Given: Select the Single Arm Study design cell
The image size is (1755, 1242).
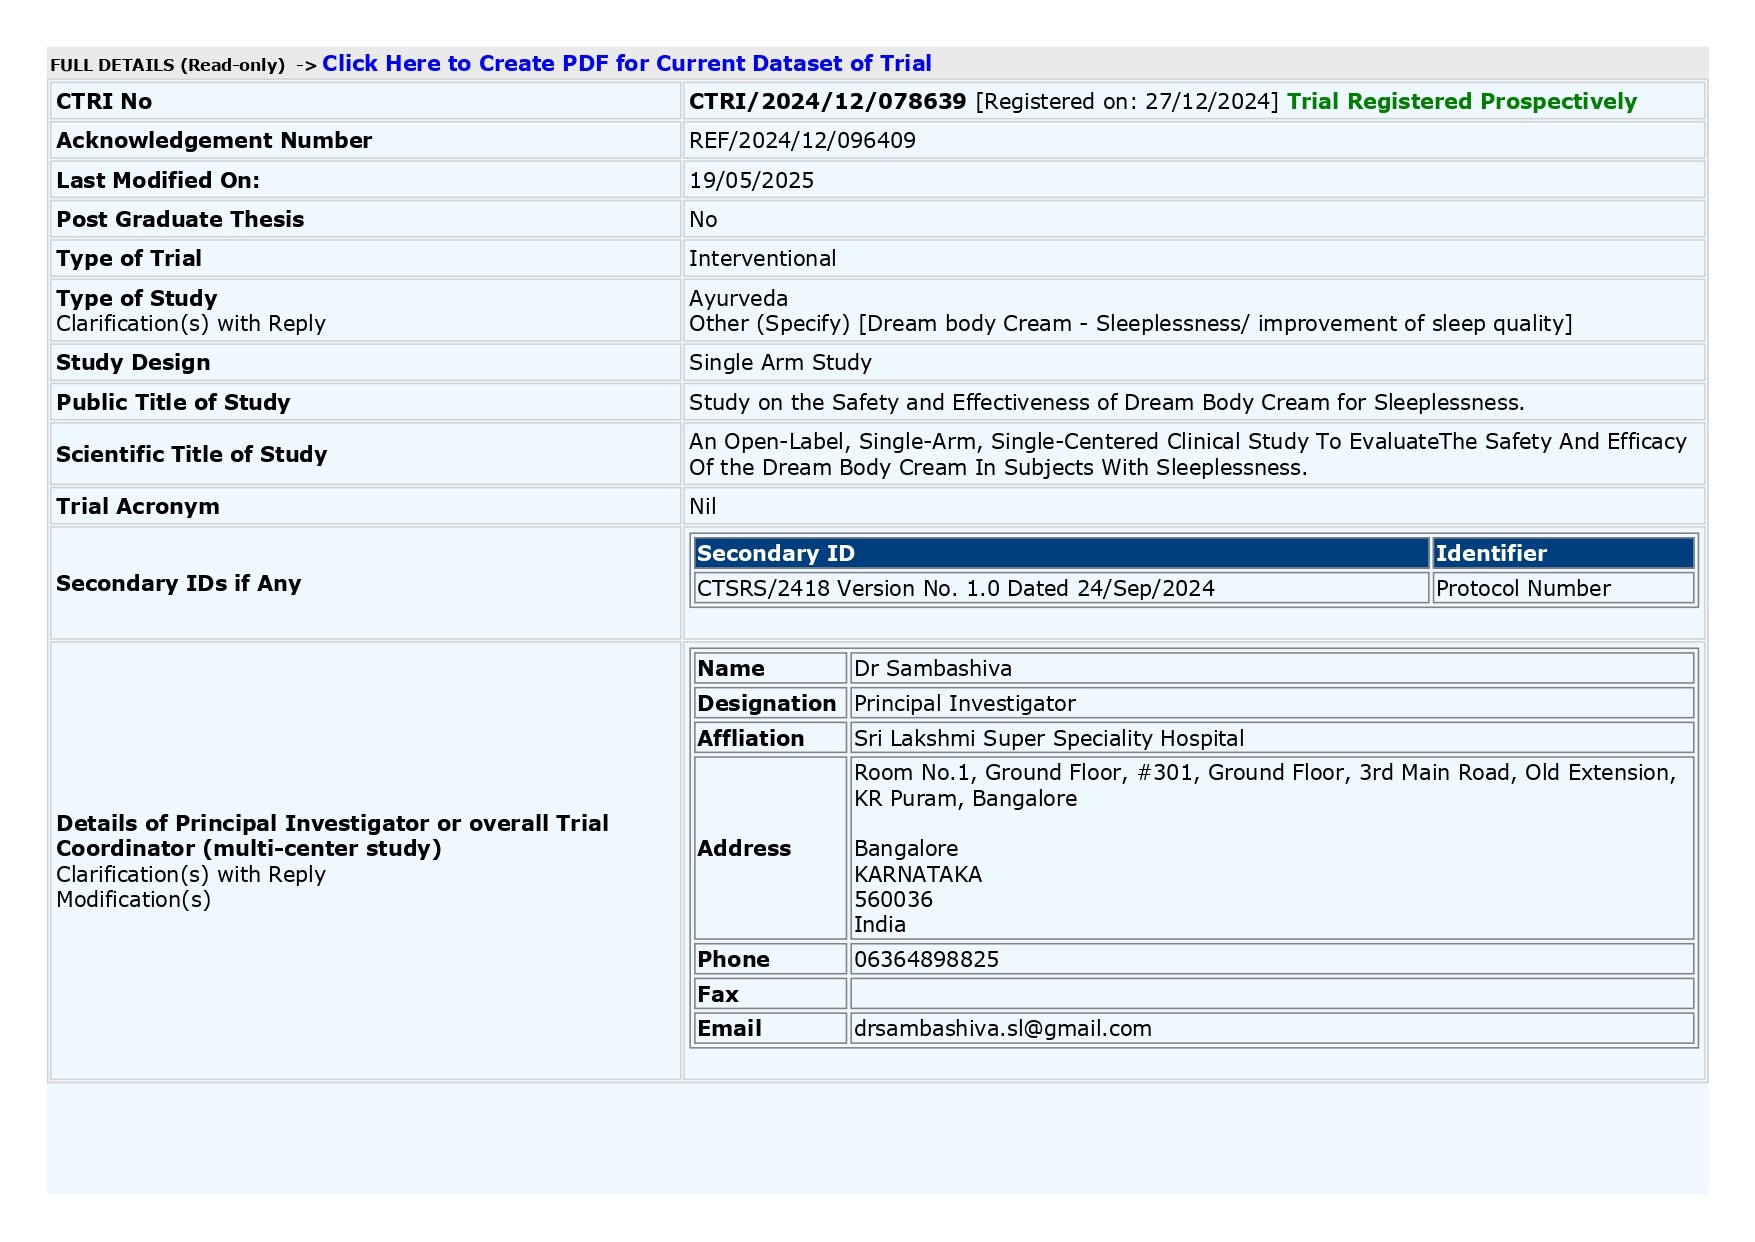Looking at the screenshot, I should (x=780, y=362).
